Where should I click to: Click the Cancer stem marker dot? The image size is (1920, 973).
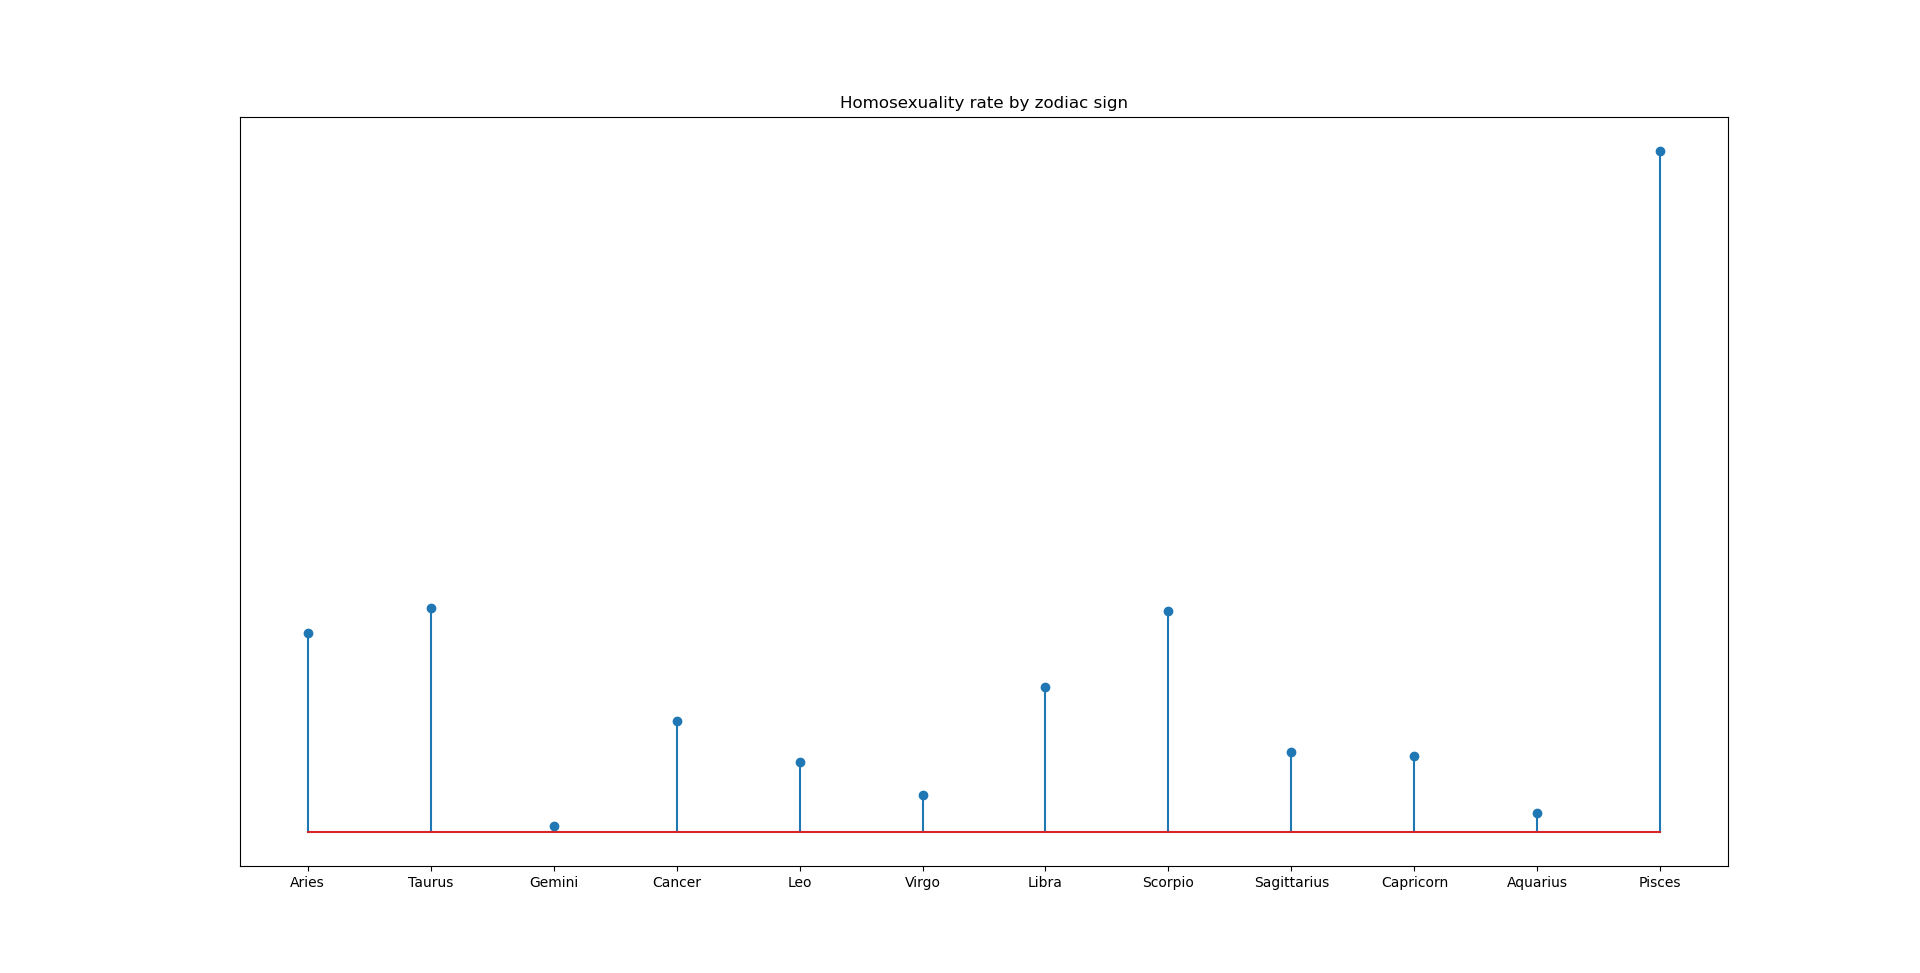tap(677, 721)
